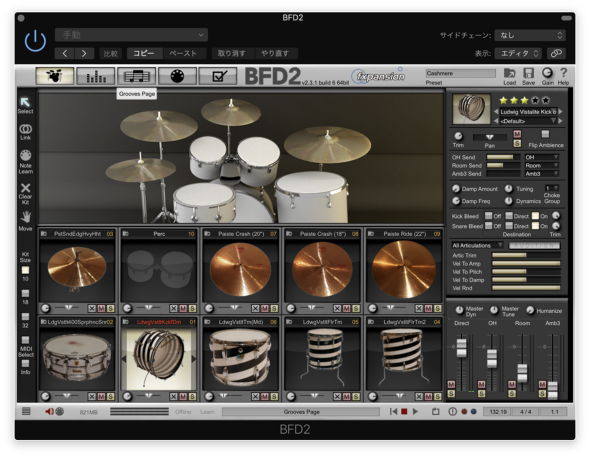Open the Preferences checkmark page tab
The image size is (590, 457).
point(218,76)
